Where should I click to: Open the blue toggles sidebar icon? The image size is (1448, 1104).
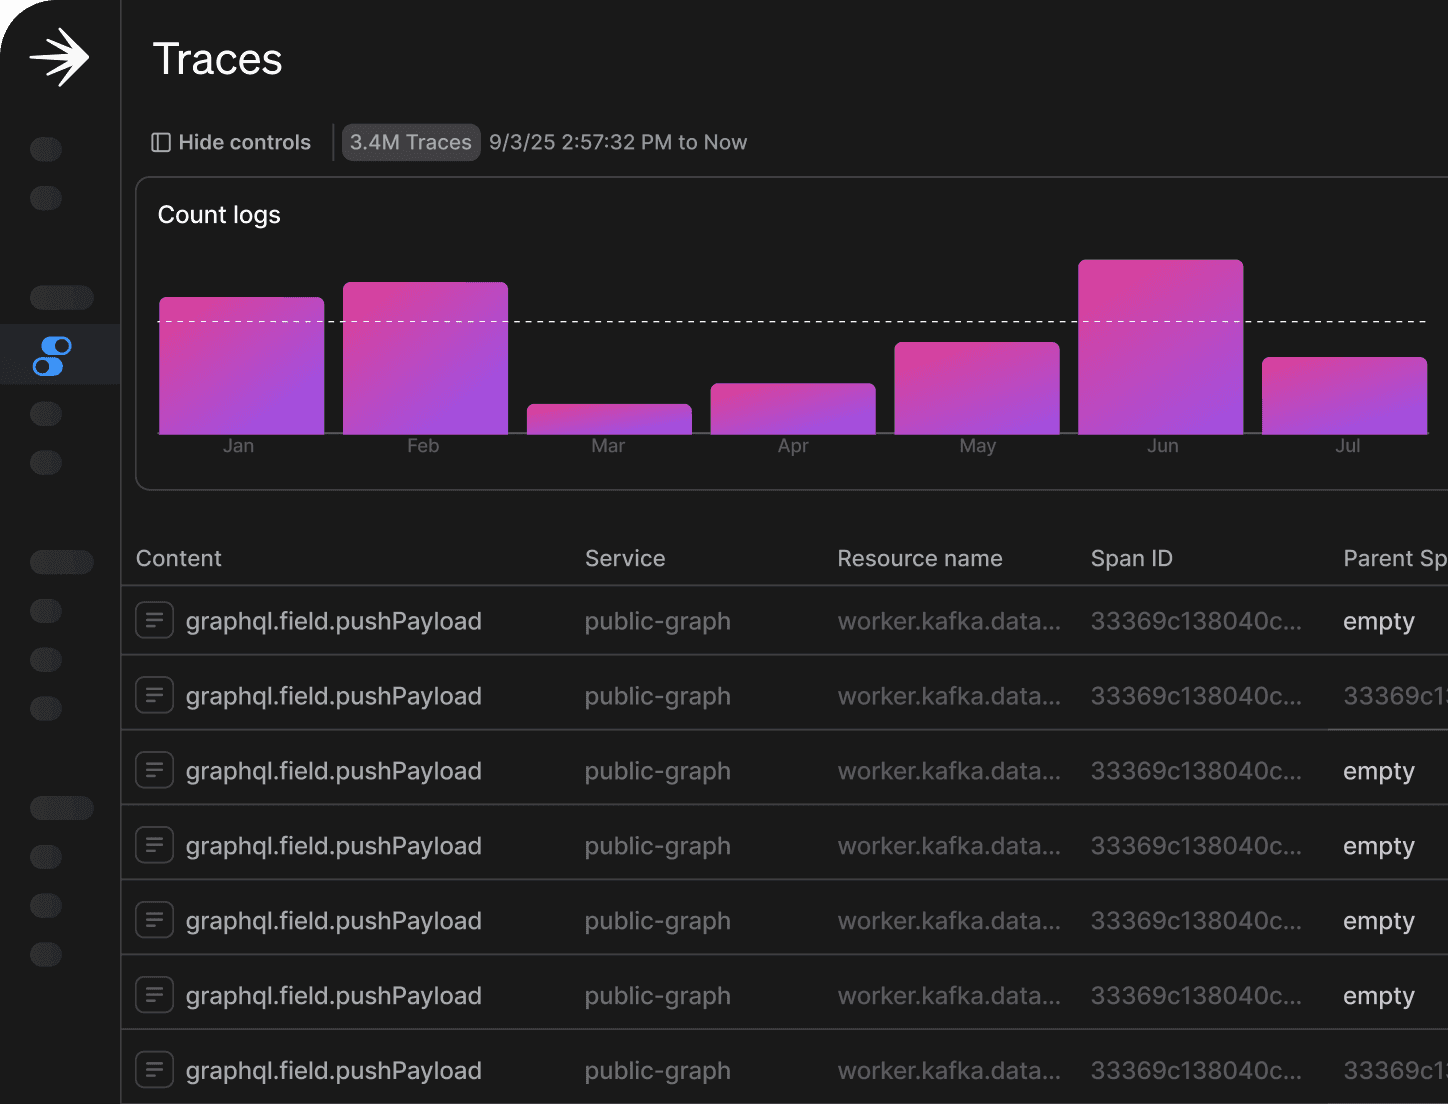coord(53,356)
